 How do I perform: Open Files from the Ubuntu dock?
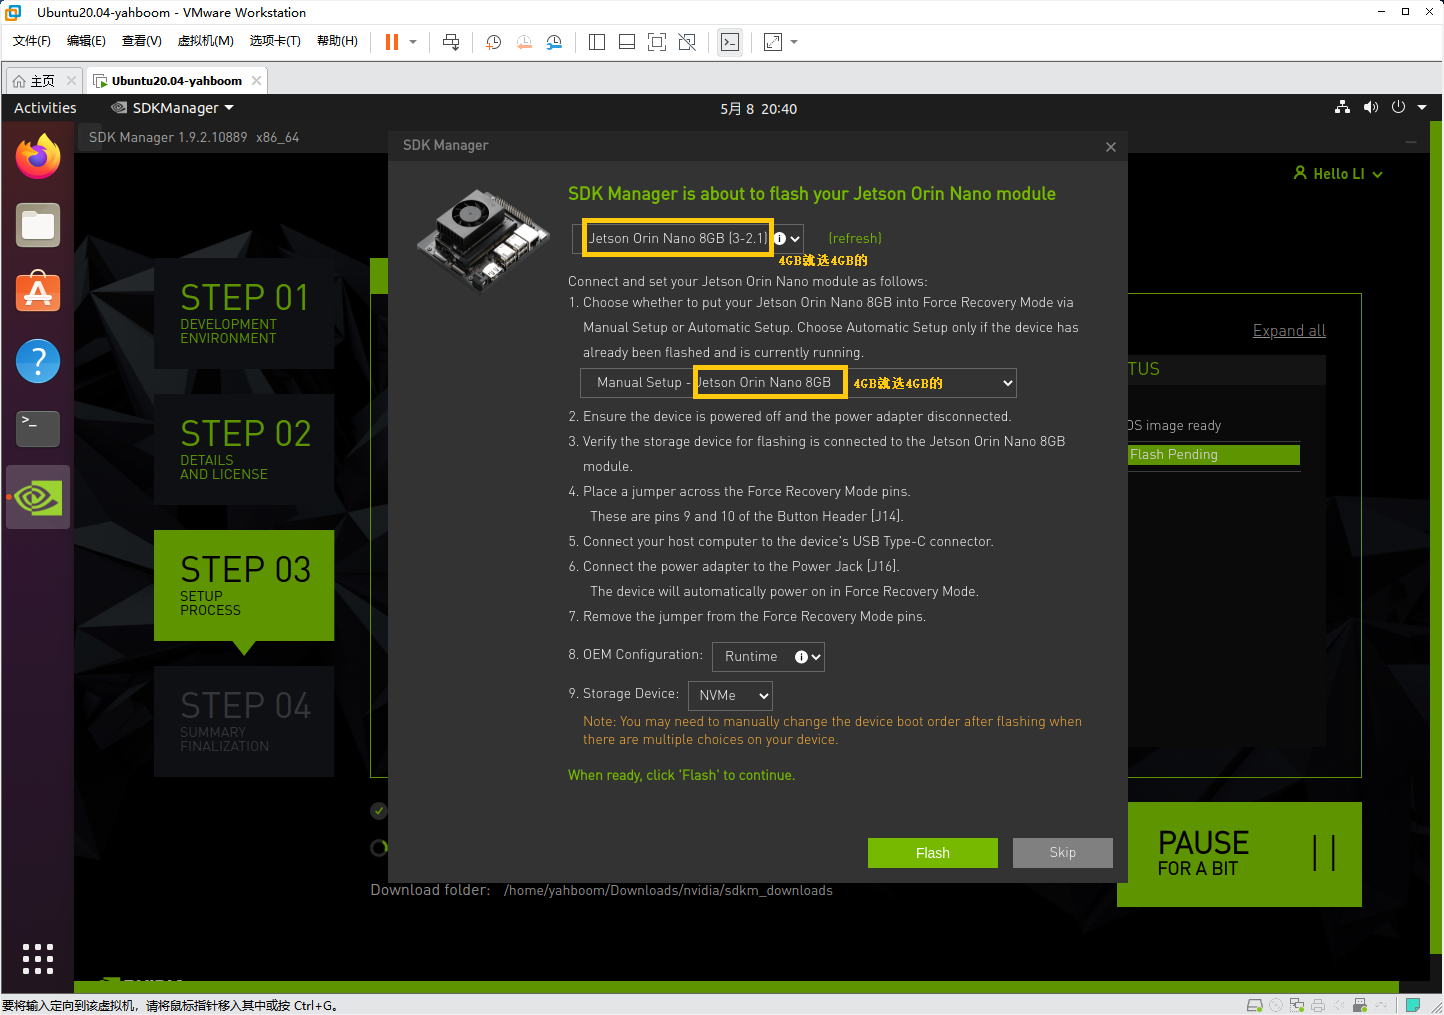click(x=38, y=225)
